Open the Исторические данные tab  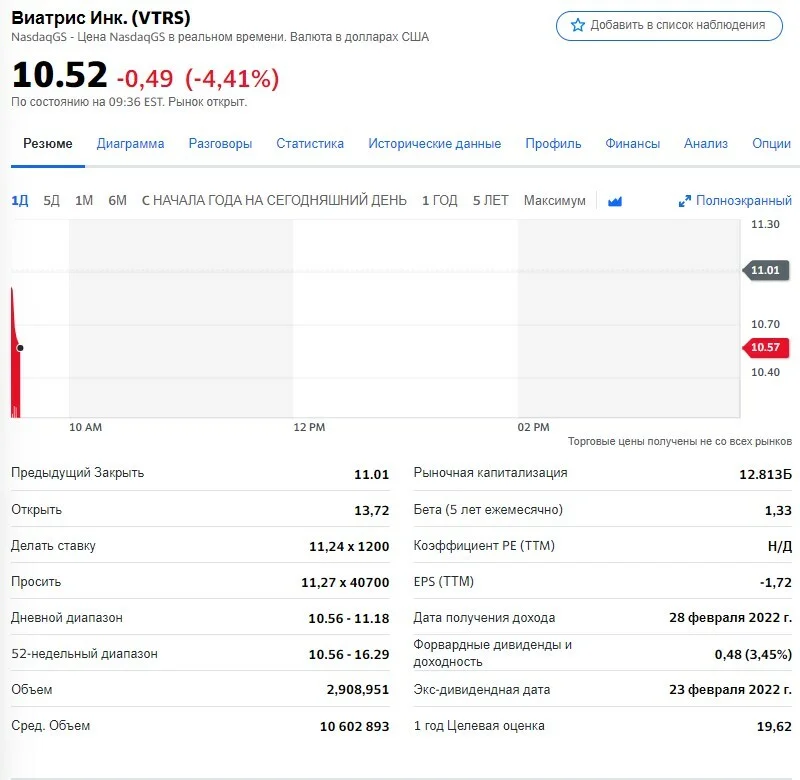[435, 143]
